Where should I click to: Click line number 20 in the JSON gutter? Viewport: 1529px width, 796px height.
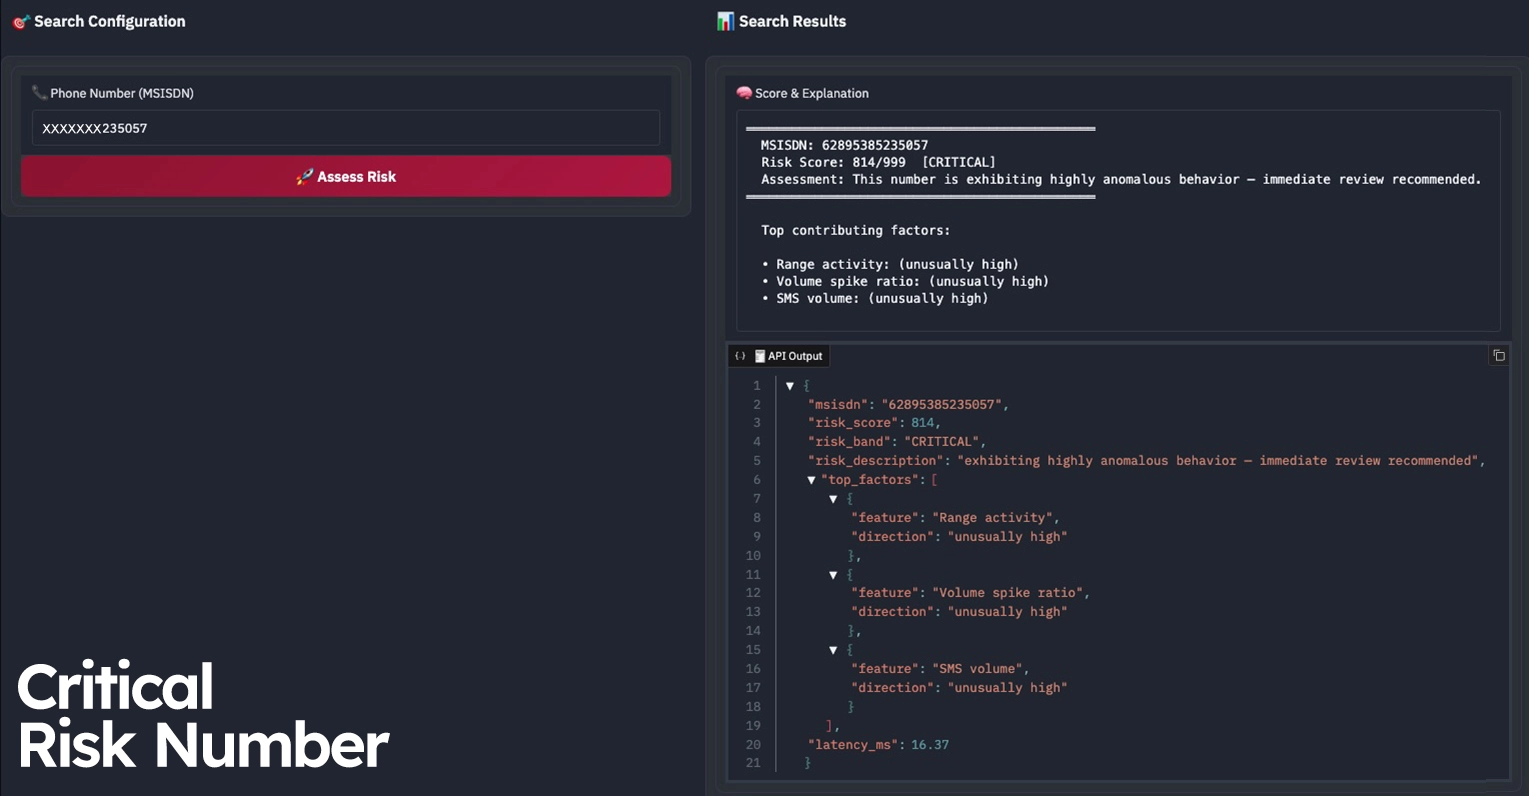[x=753, y=744]
